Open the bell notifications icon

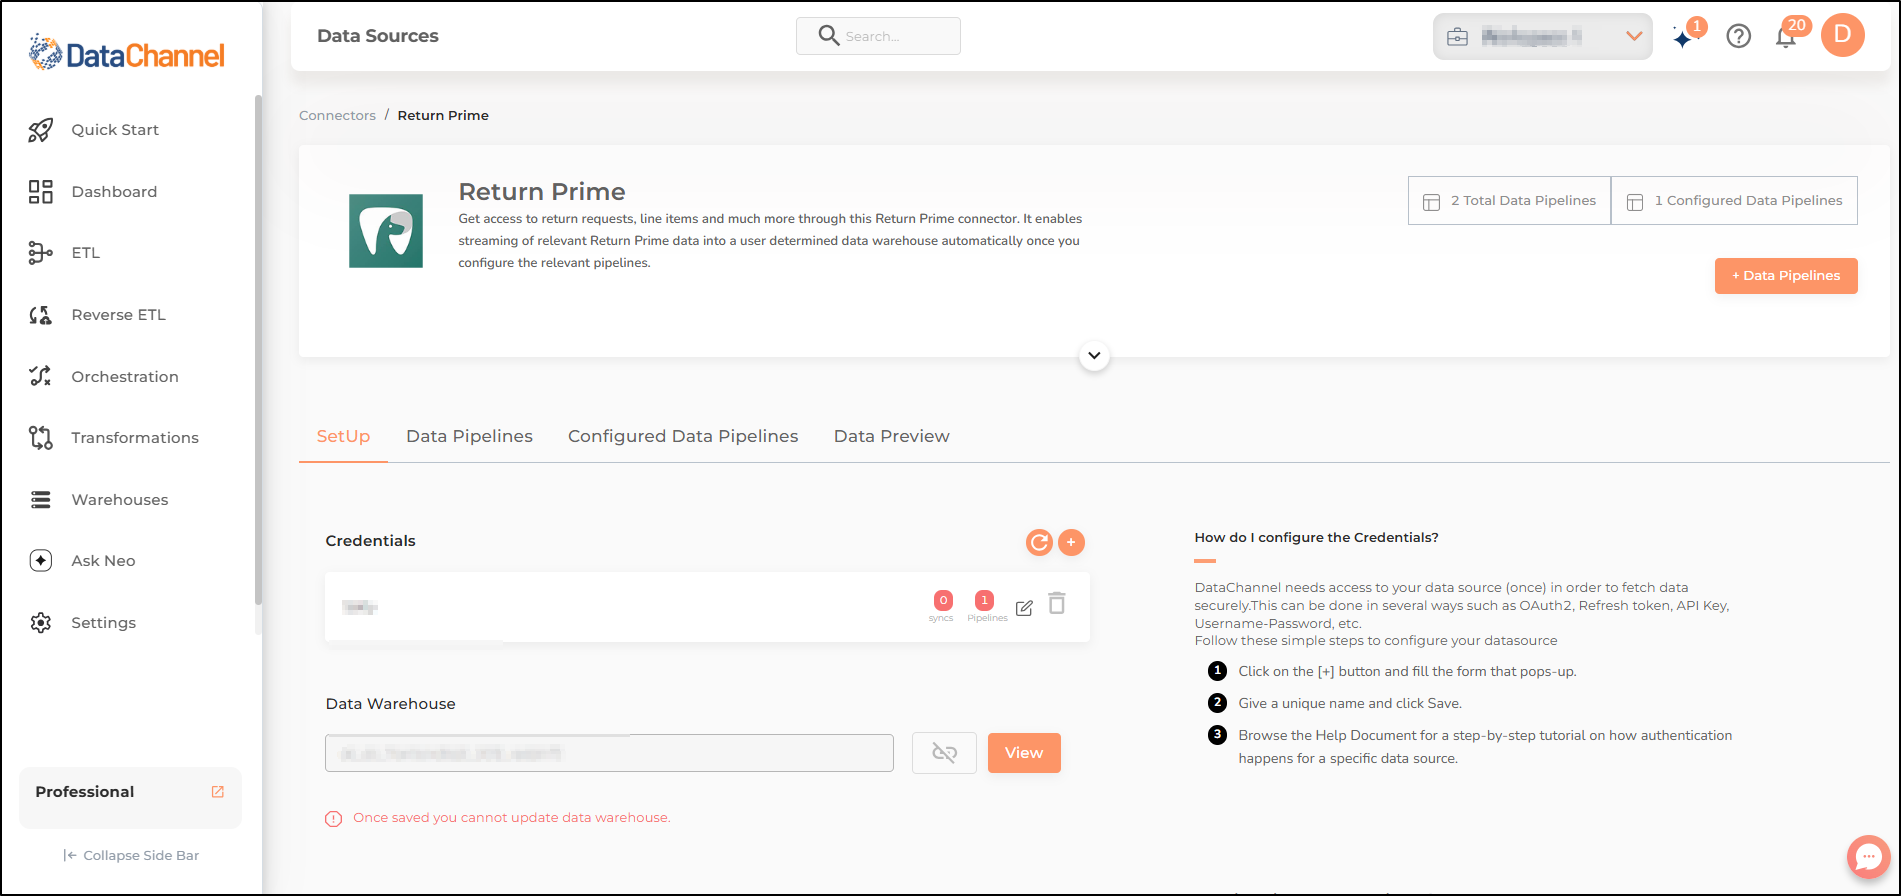1786,37
